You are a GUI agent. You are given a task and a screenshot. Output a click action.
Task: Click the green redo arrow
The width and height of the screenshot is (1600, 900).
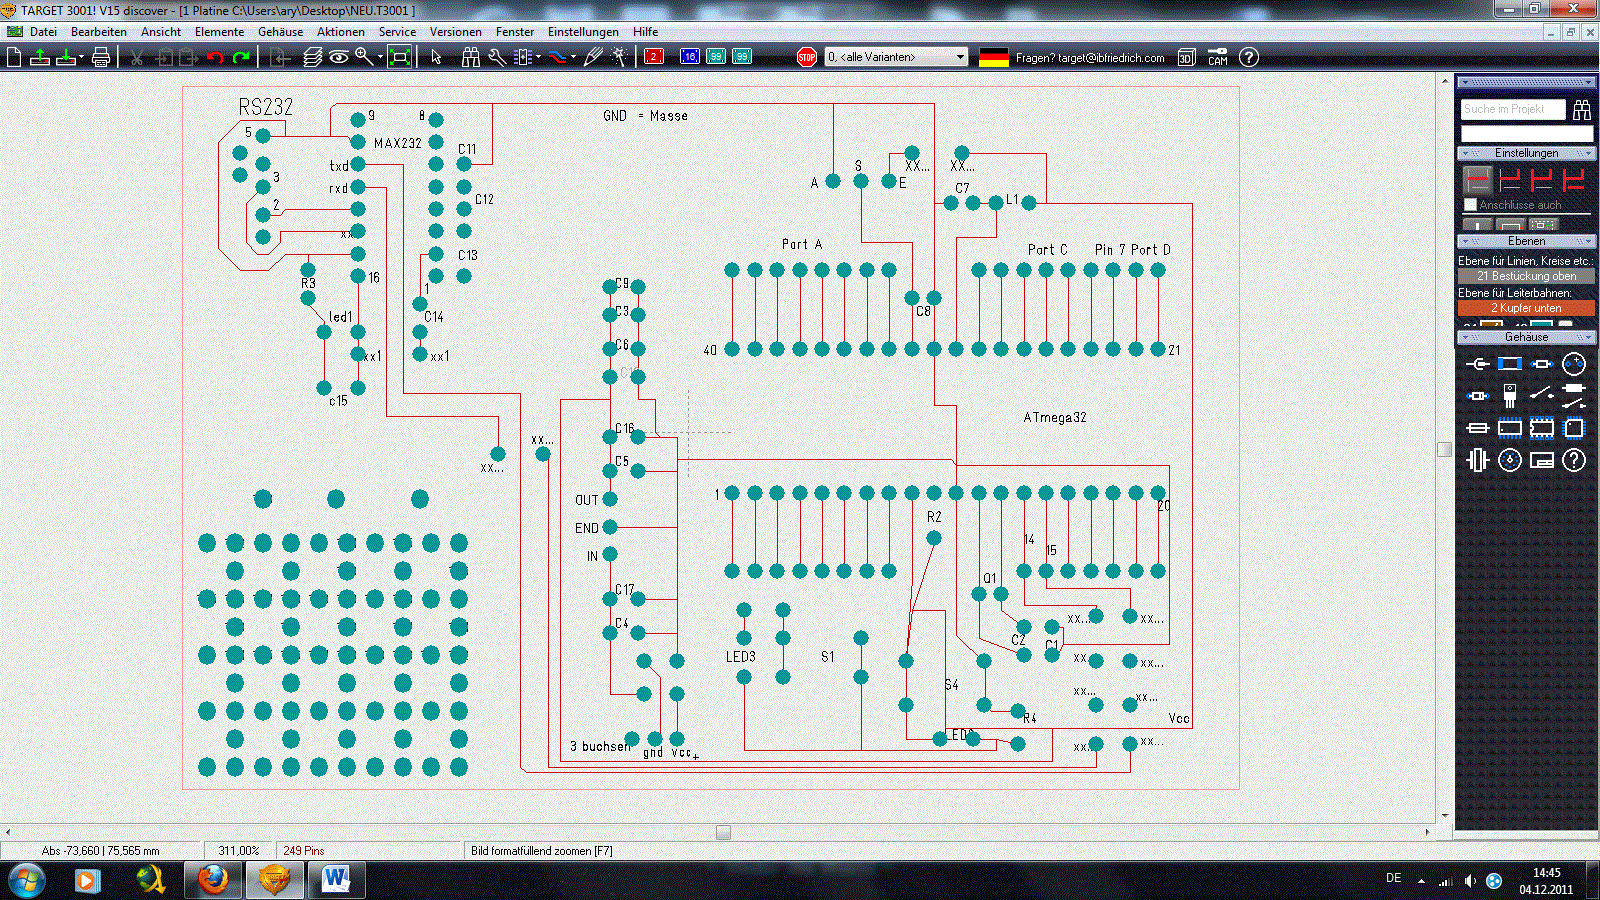click(x=241, y=57)
